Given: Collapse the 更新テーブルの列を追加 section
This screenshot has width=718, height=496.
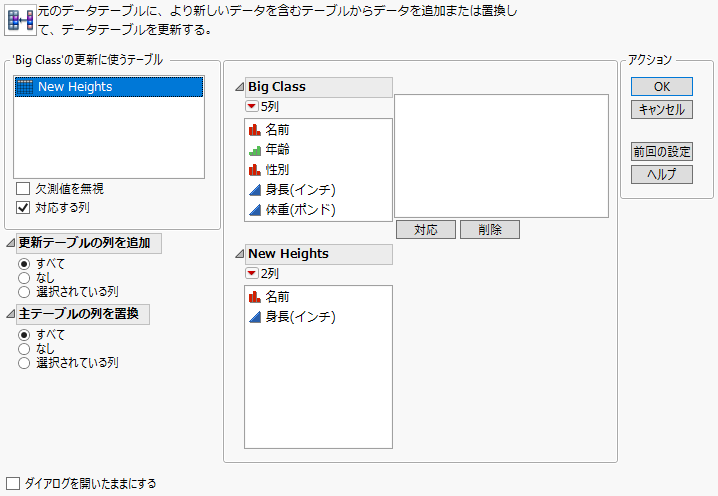Looking at the screenshot, I should (10, 243).
